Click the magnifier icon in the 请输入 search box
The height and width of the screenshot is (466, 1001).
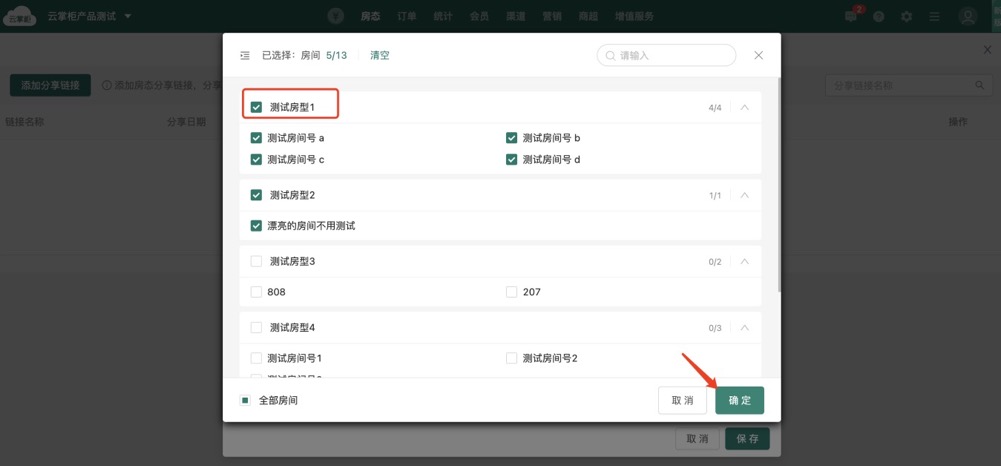tap(610, 56)
